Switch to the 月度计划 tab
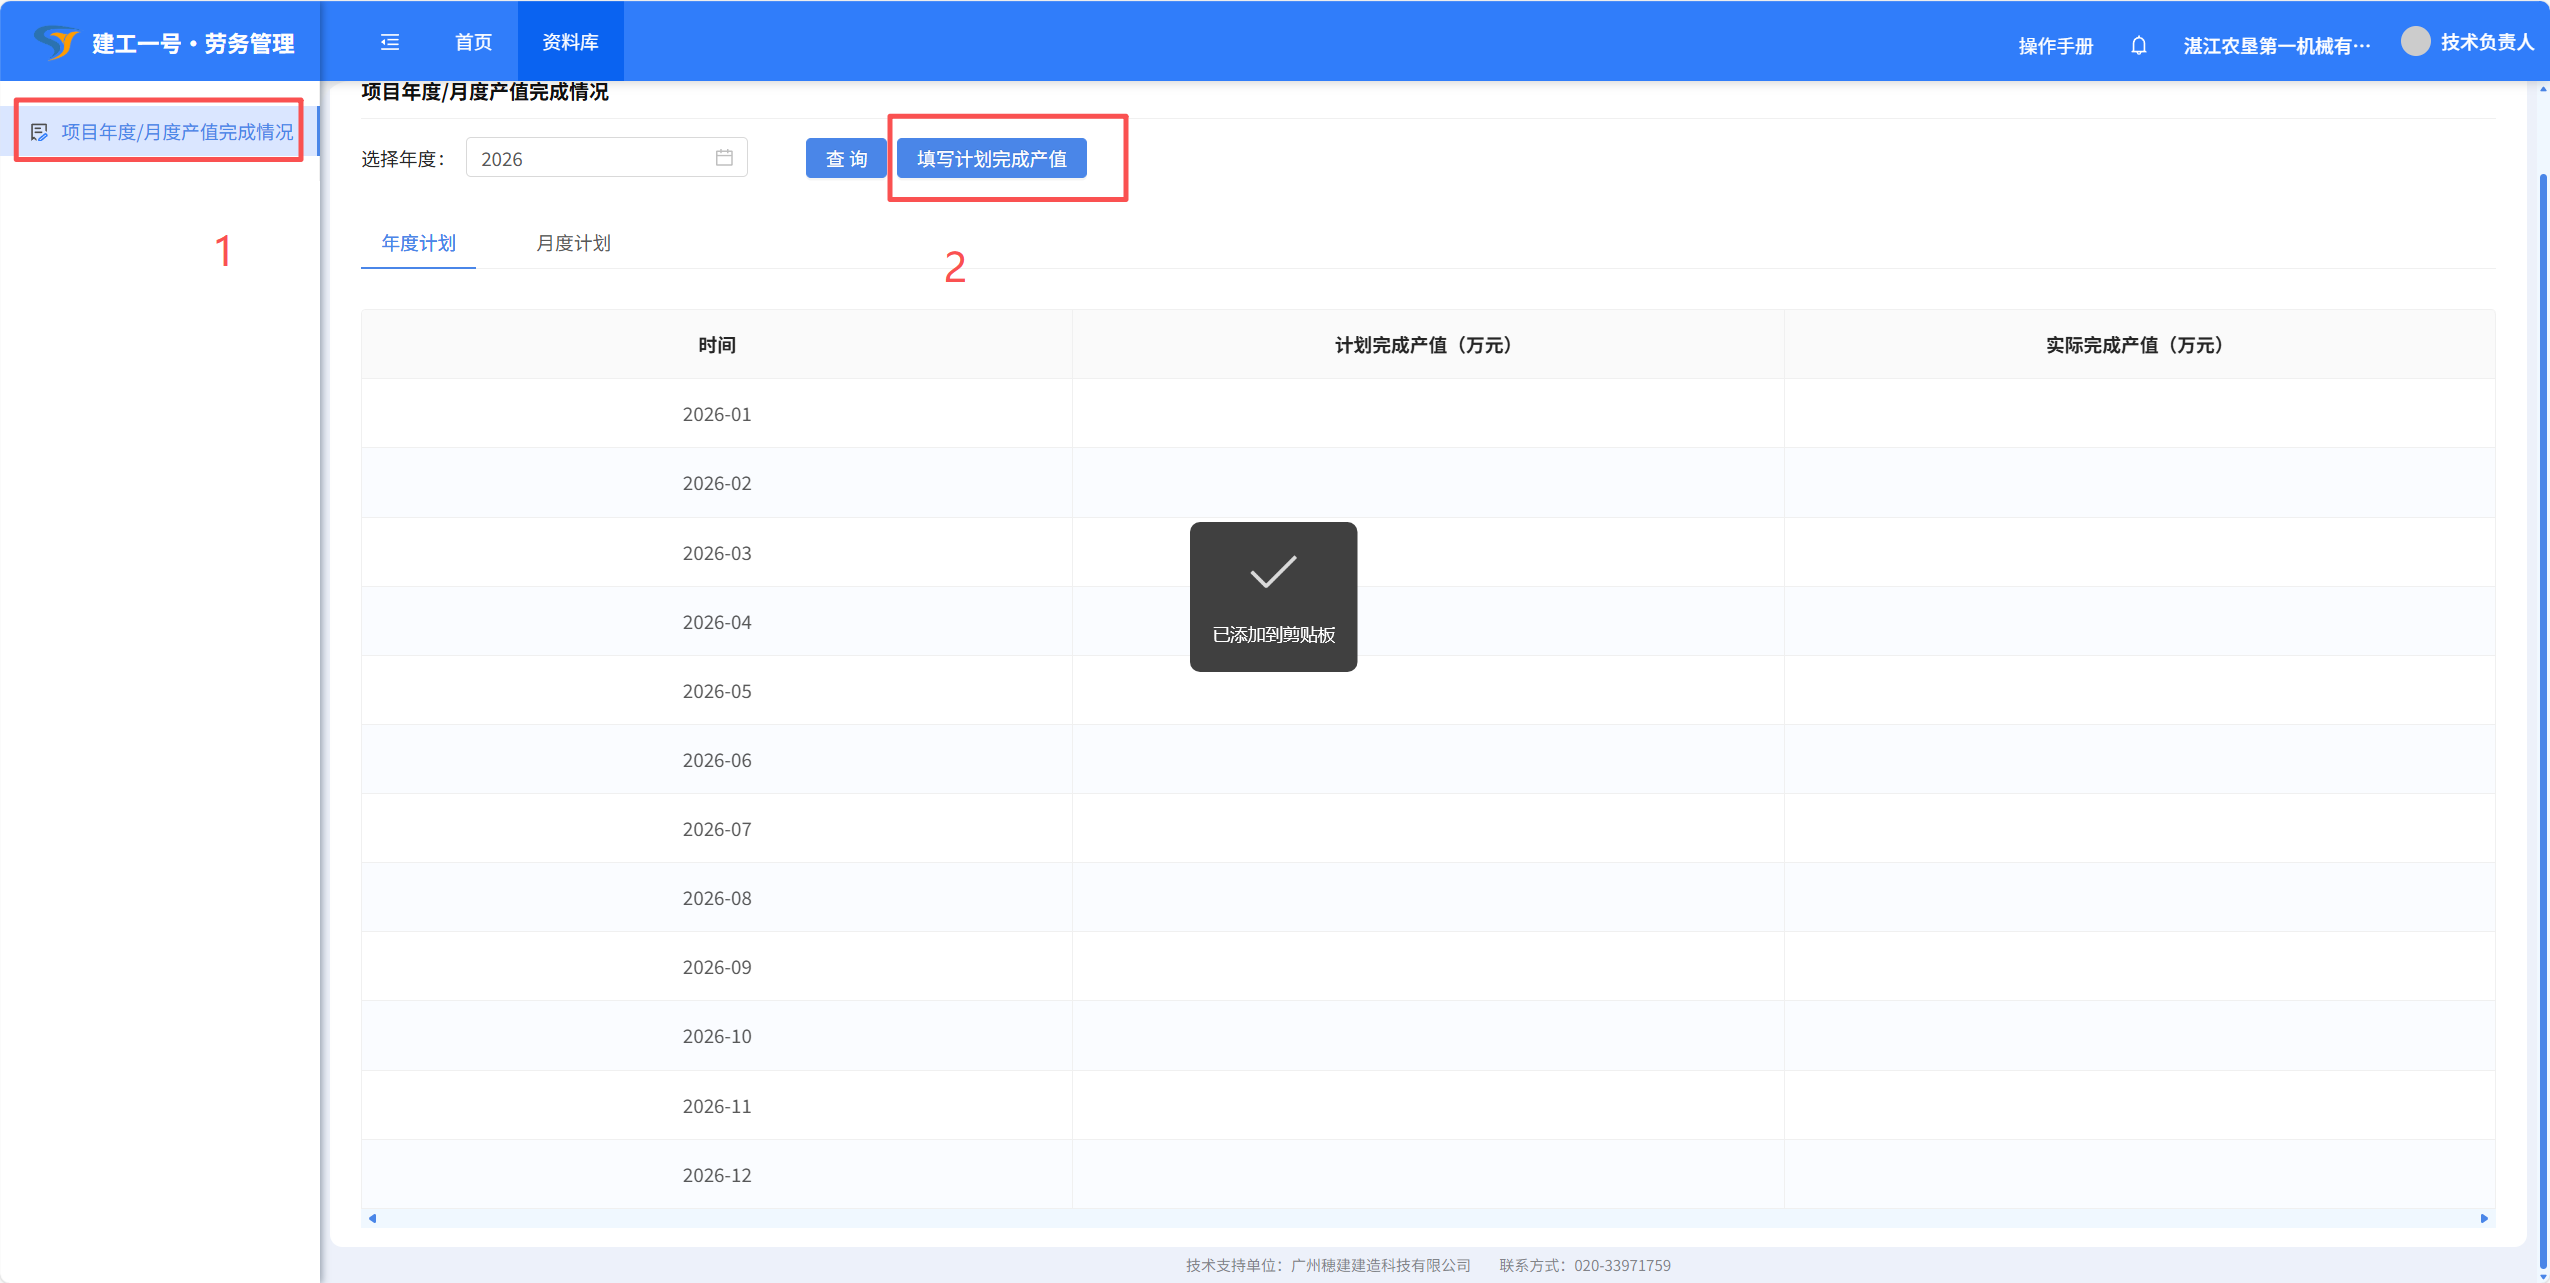This screenshot has height=1283, width=2550. click(x=573, y=243)
